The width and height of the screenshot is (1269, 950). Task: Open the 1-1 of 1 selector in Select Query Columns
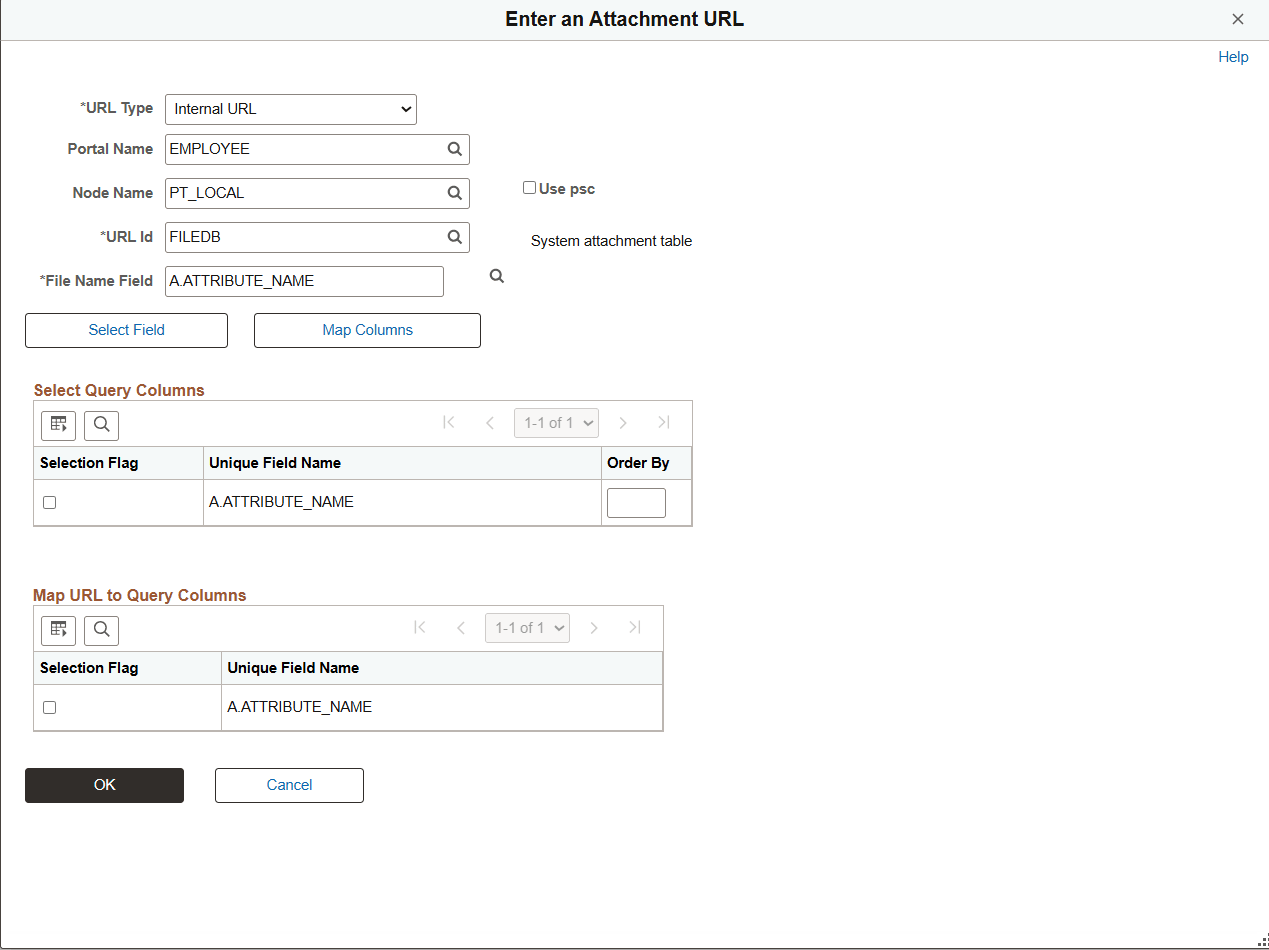tap(556, 423)
